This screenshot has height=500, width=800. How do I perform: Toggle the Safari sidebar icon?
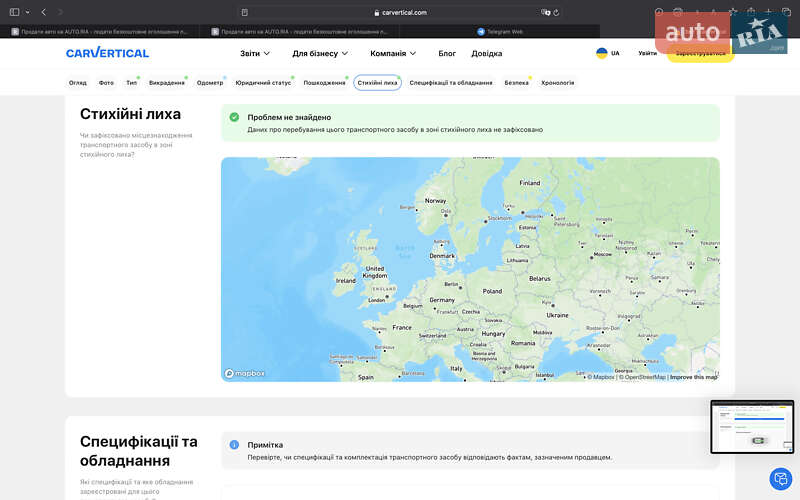[x=15, y=12]
